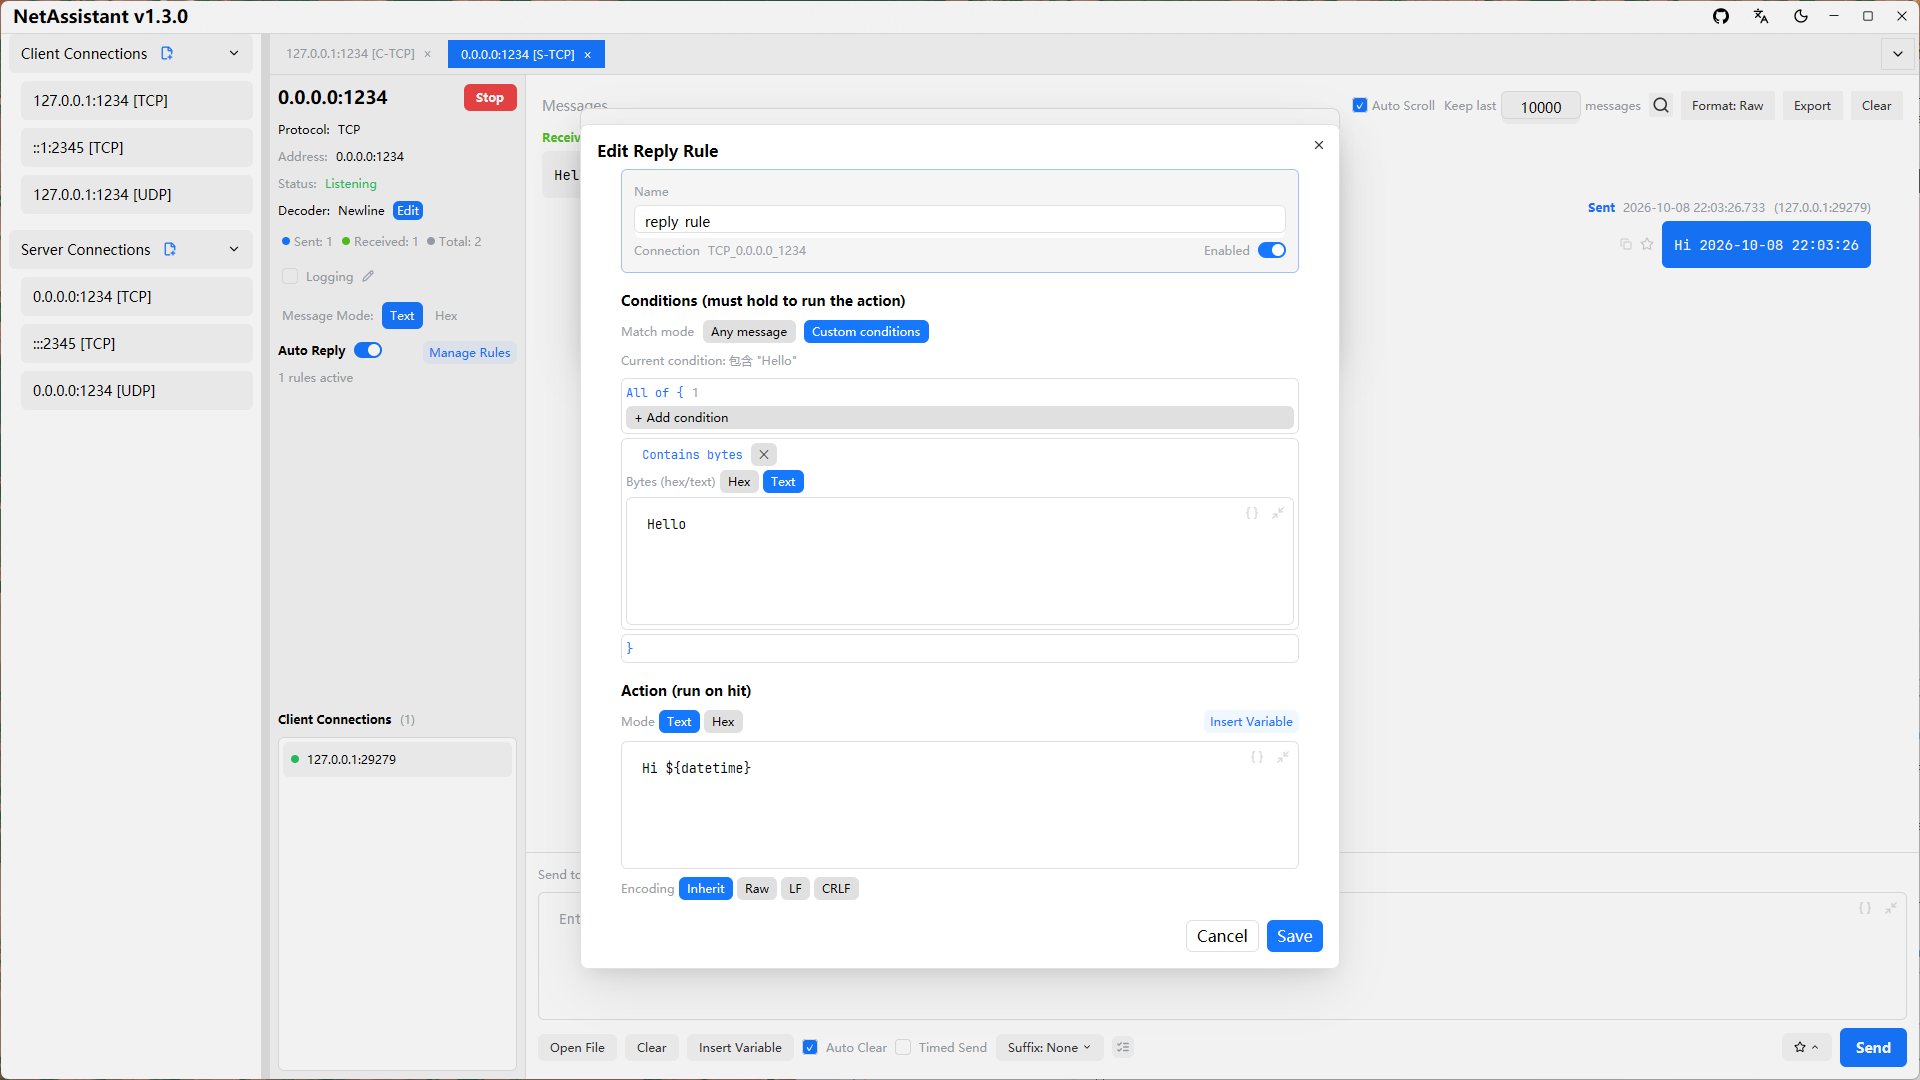
Task: Search messages with magnifier icon
Action: [1661, 105]
